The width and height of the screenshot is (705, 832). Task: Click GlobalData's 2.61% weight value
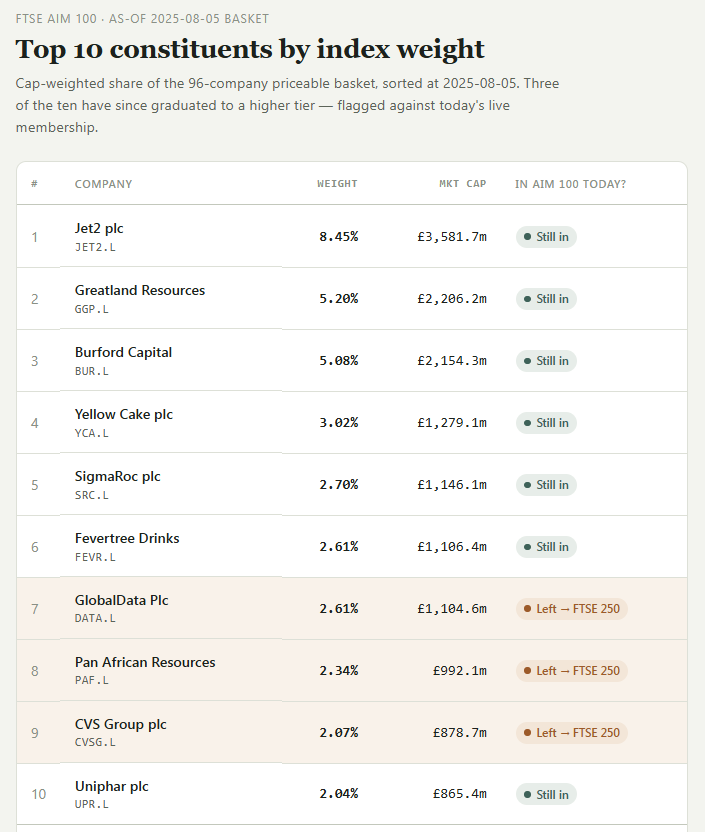(x=338, y=609)
